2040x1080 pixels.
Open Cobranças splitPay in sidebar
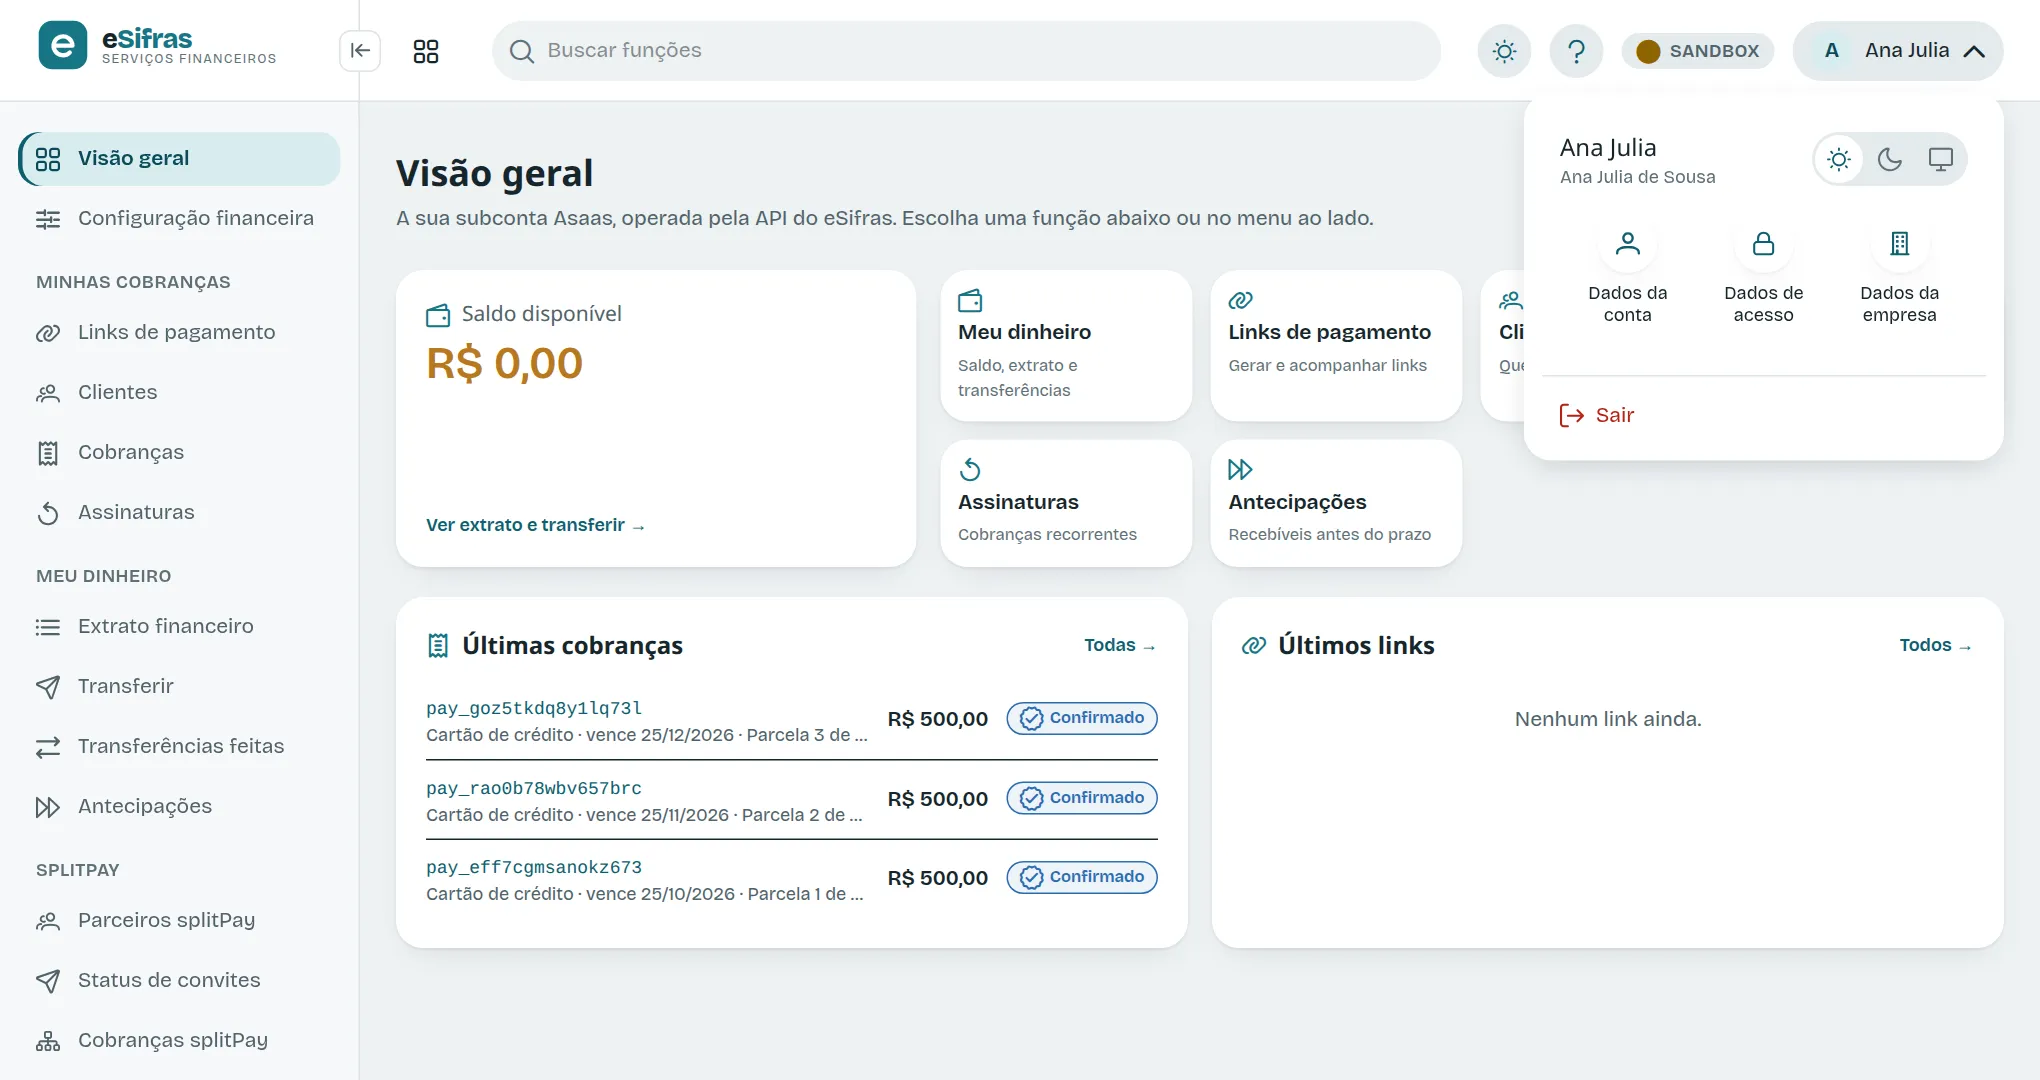click(180, 1041)
